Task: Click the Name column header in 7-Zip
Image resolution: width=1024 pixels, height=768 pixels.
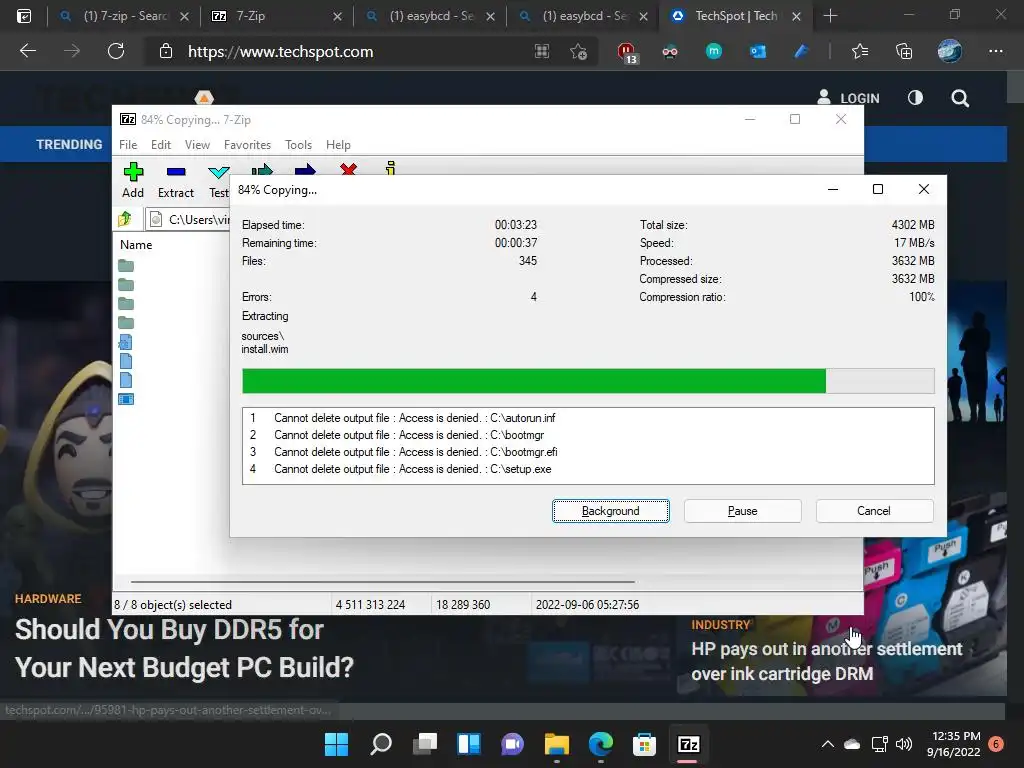Action: tap(136, 245)
